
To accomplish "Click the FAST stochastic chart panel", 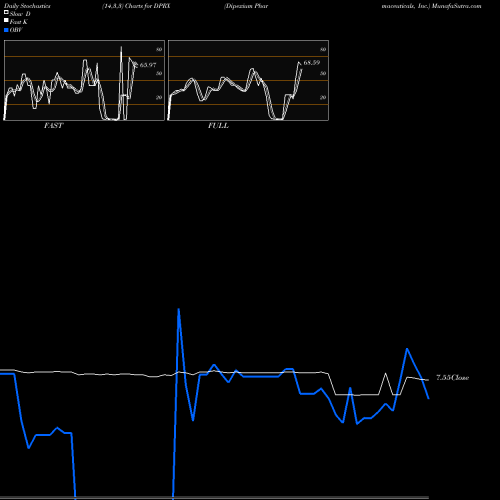I will click(84, 80).
